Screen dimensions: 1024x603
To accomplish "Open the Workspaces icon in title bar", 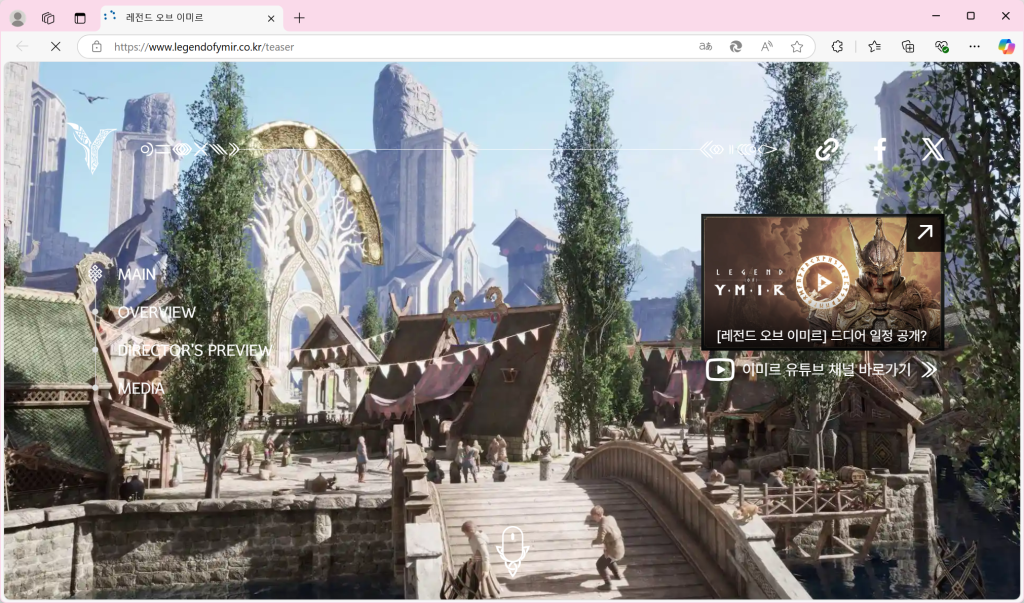I will (x=48, y=18).
